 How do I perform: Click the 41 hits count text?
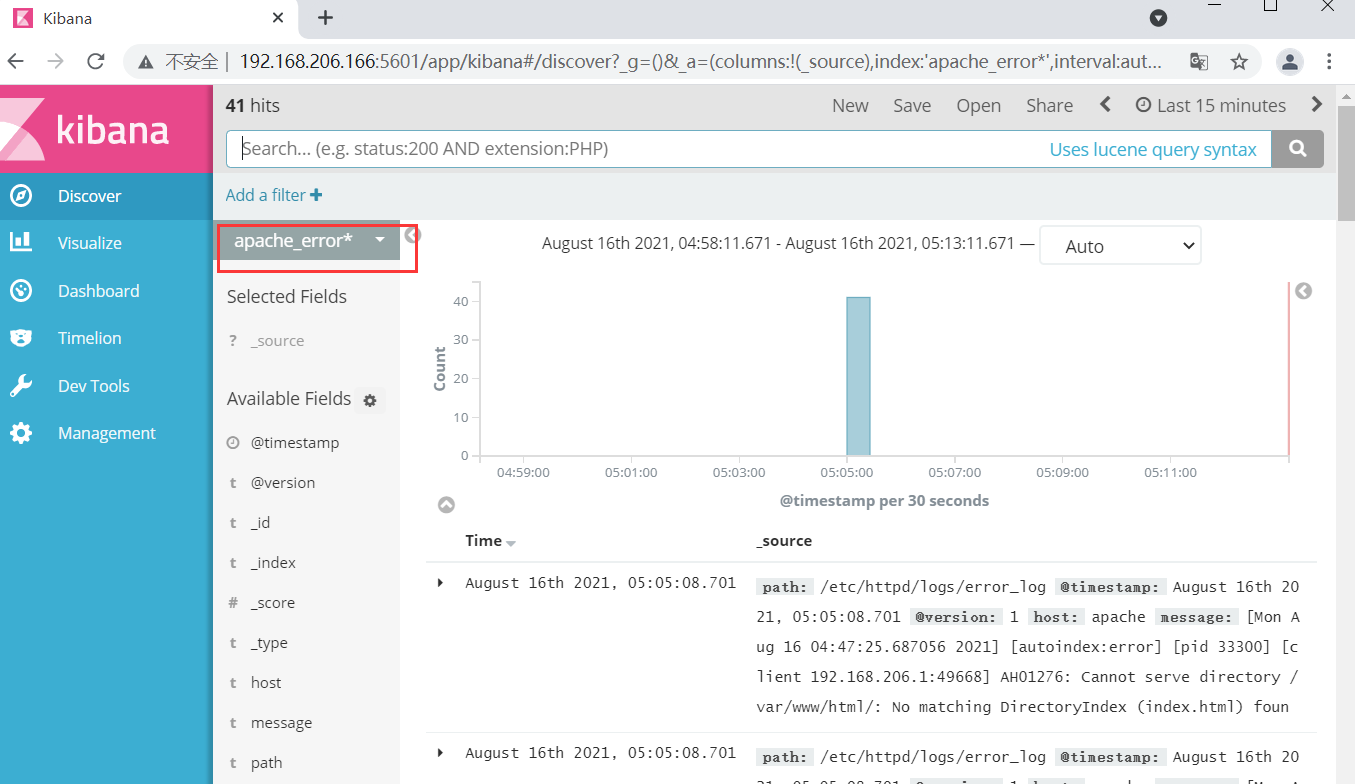coord(253,105)
